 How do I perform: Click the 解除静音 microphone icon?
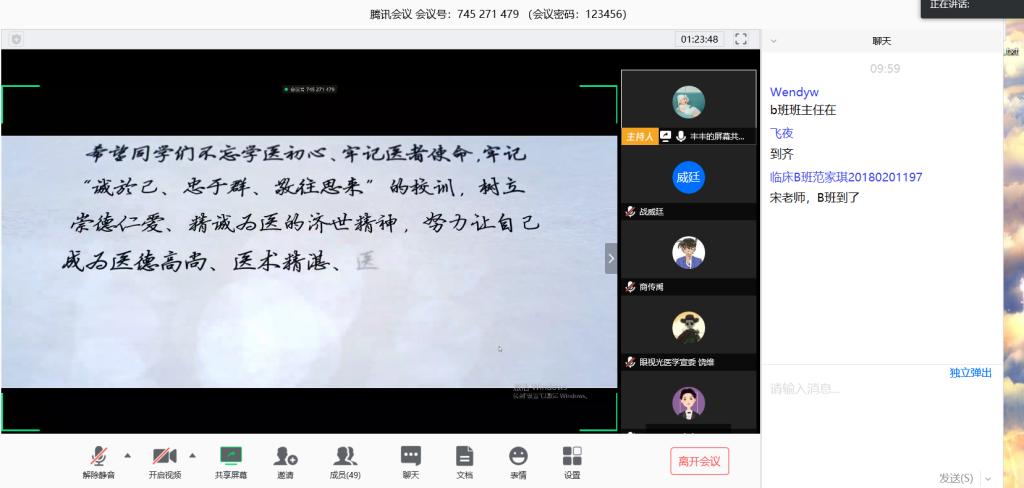[98, 457]
